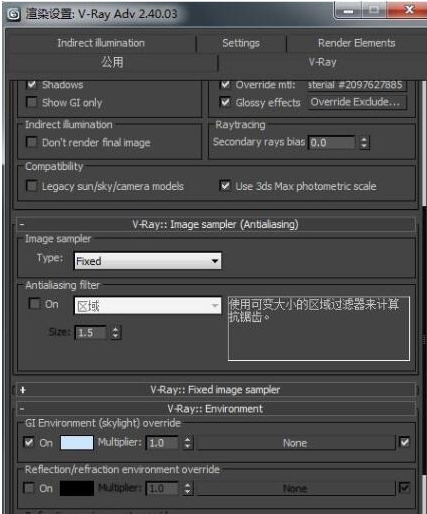Enable Legacy sun/sky/camera models checkbox
This screenshot has height=514, width=427.
coord(32,185)
